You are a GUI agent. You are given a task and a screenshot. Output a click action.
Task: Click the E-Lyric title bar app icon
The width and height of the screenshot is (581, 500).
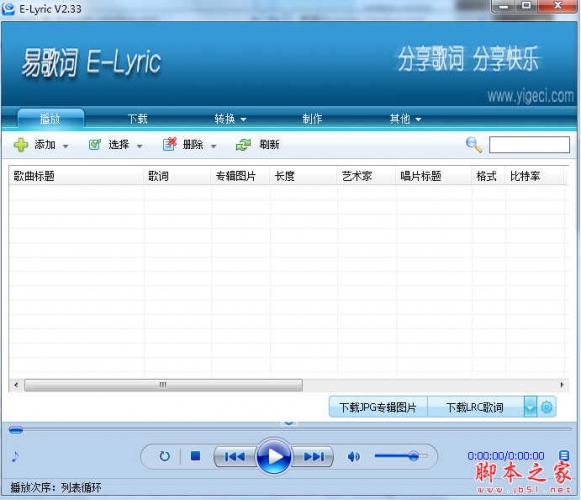[8, 8]
